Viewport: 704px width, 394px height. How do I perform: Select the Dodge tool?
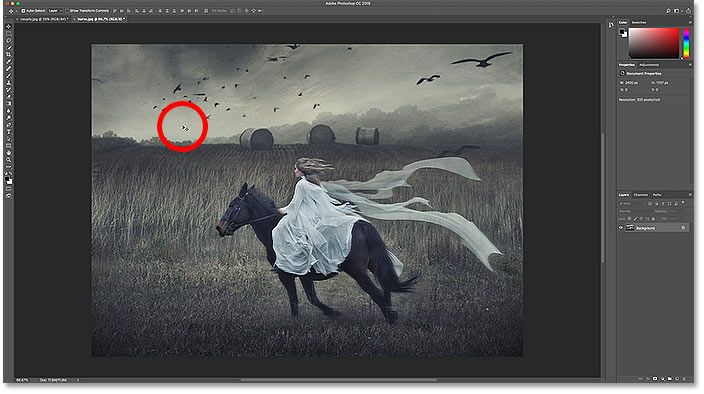[x=9, y=118]
